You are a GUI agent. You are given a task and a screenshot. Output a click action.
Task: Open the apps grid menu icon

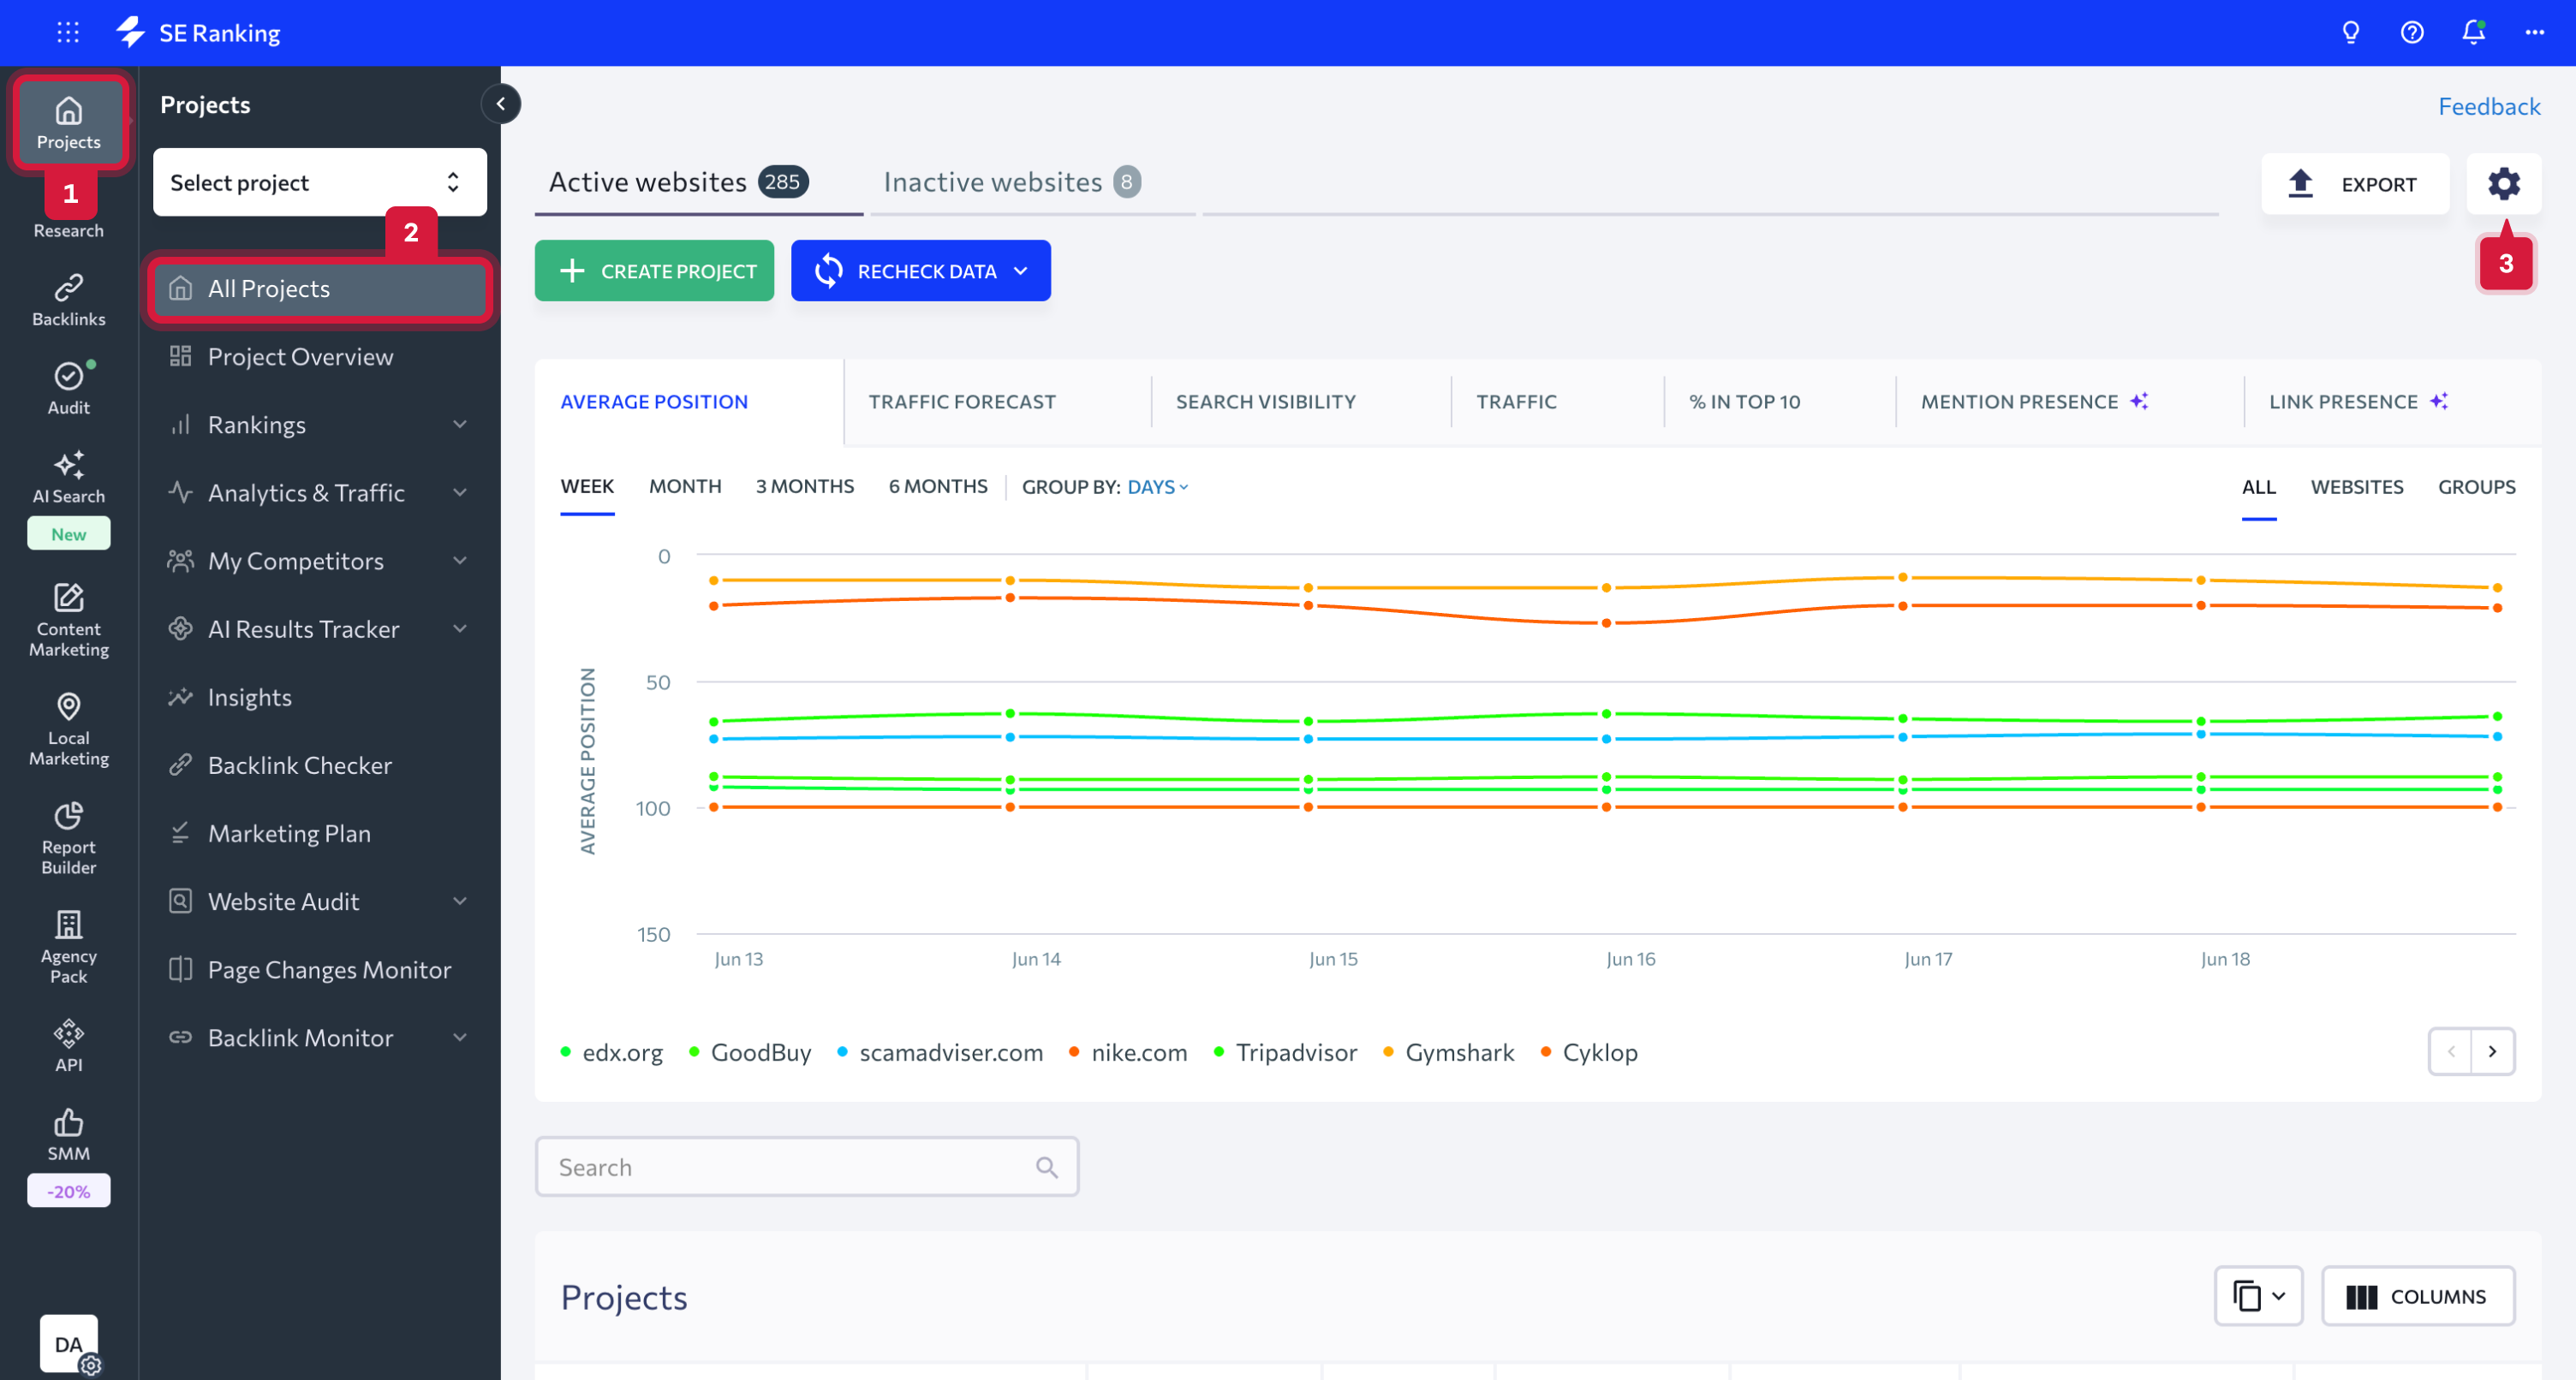68,32
